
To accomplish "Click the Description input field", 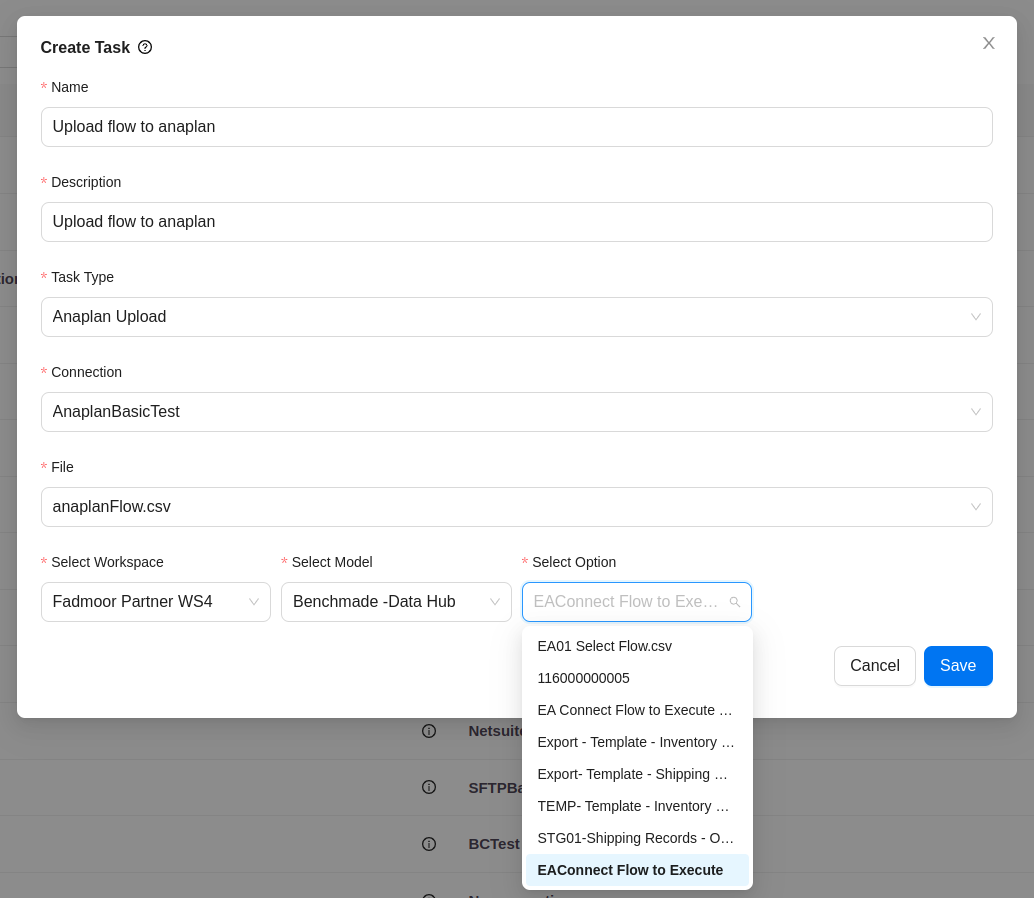I will 516,222.
